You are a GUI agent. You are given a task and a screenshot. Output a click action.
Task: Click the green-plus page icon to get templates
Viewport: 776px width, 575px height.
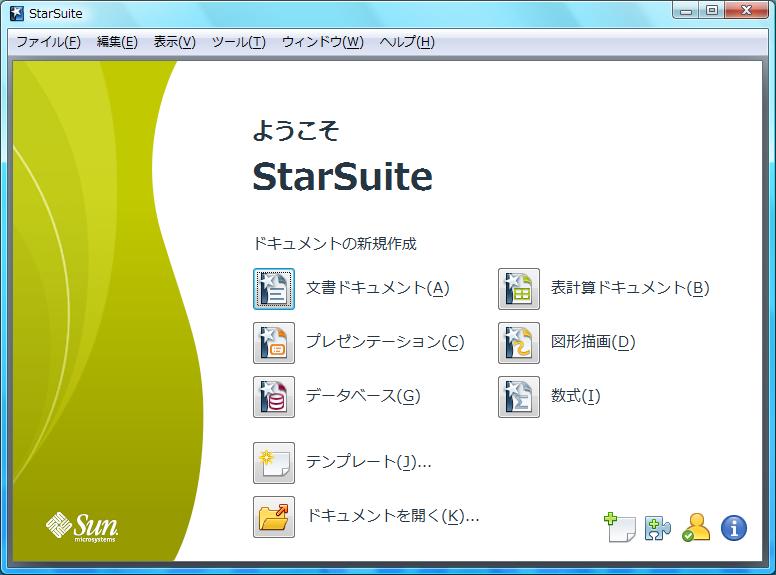[620, 527]
